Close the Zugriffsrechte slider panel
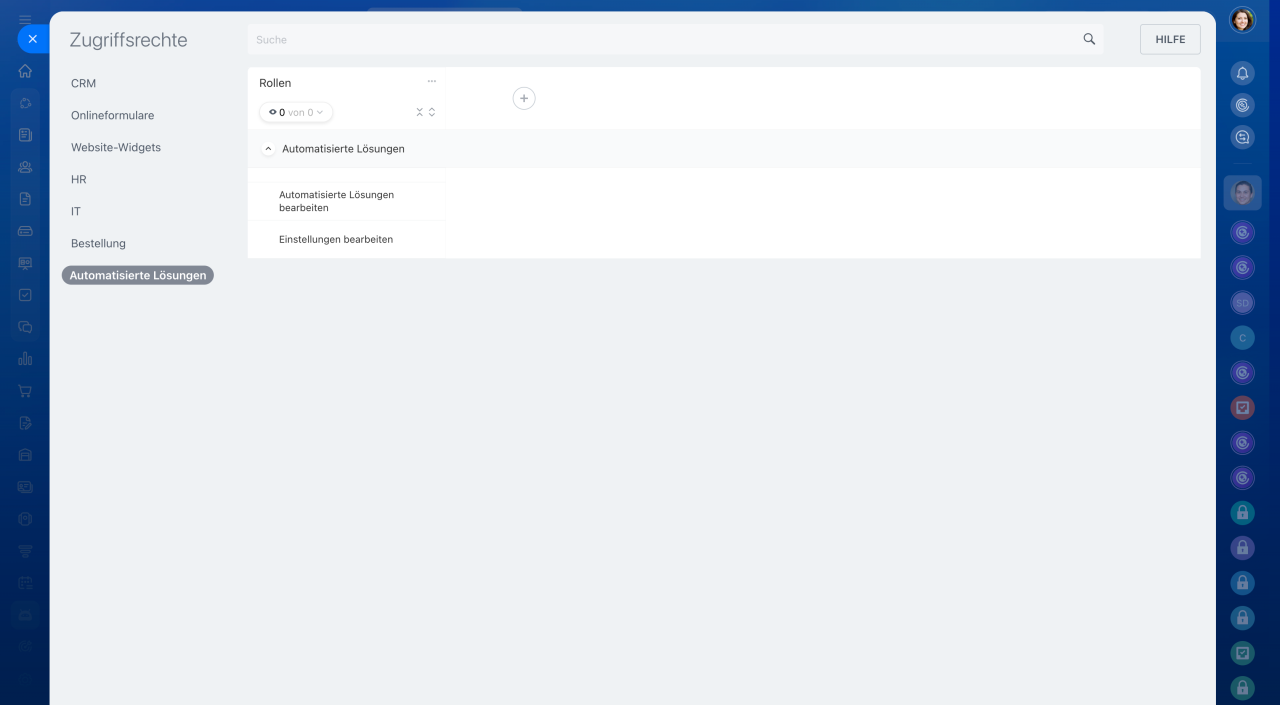Screen dimensions: 1280x705 pos(32,39)
